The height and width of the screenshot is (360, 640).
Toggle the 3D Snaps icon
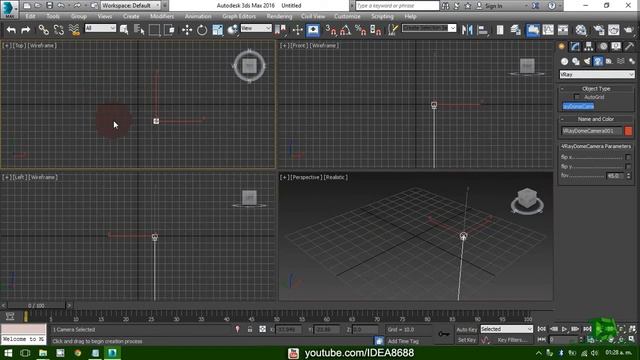pos(330,30)
